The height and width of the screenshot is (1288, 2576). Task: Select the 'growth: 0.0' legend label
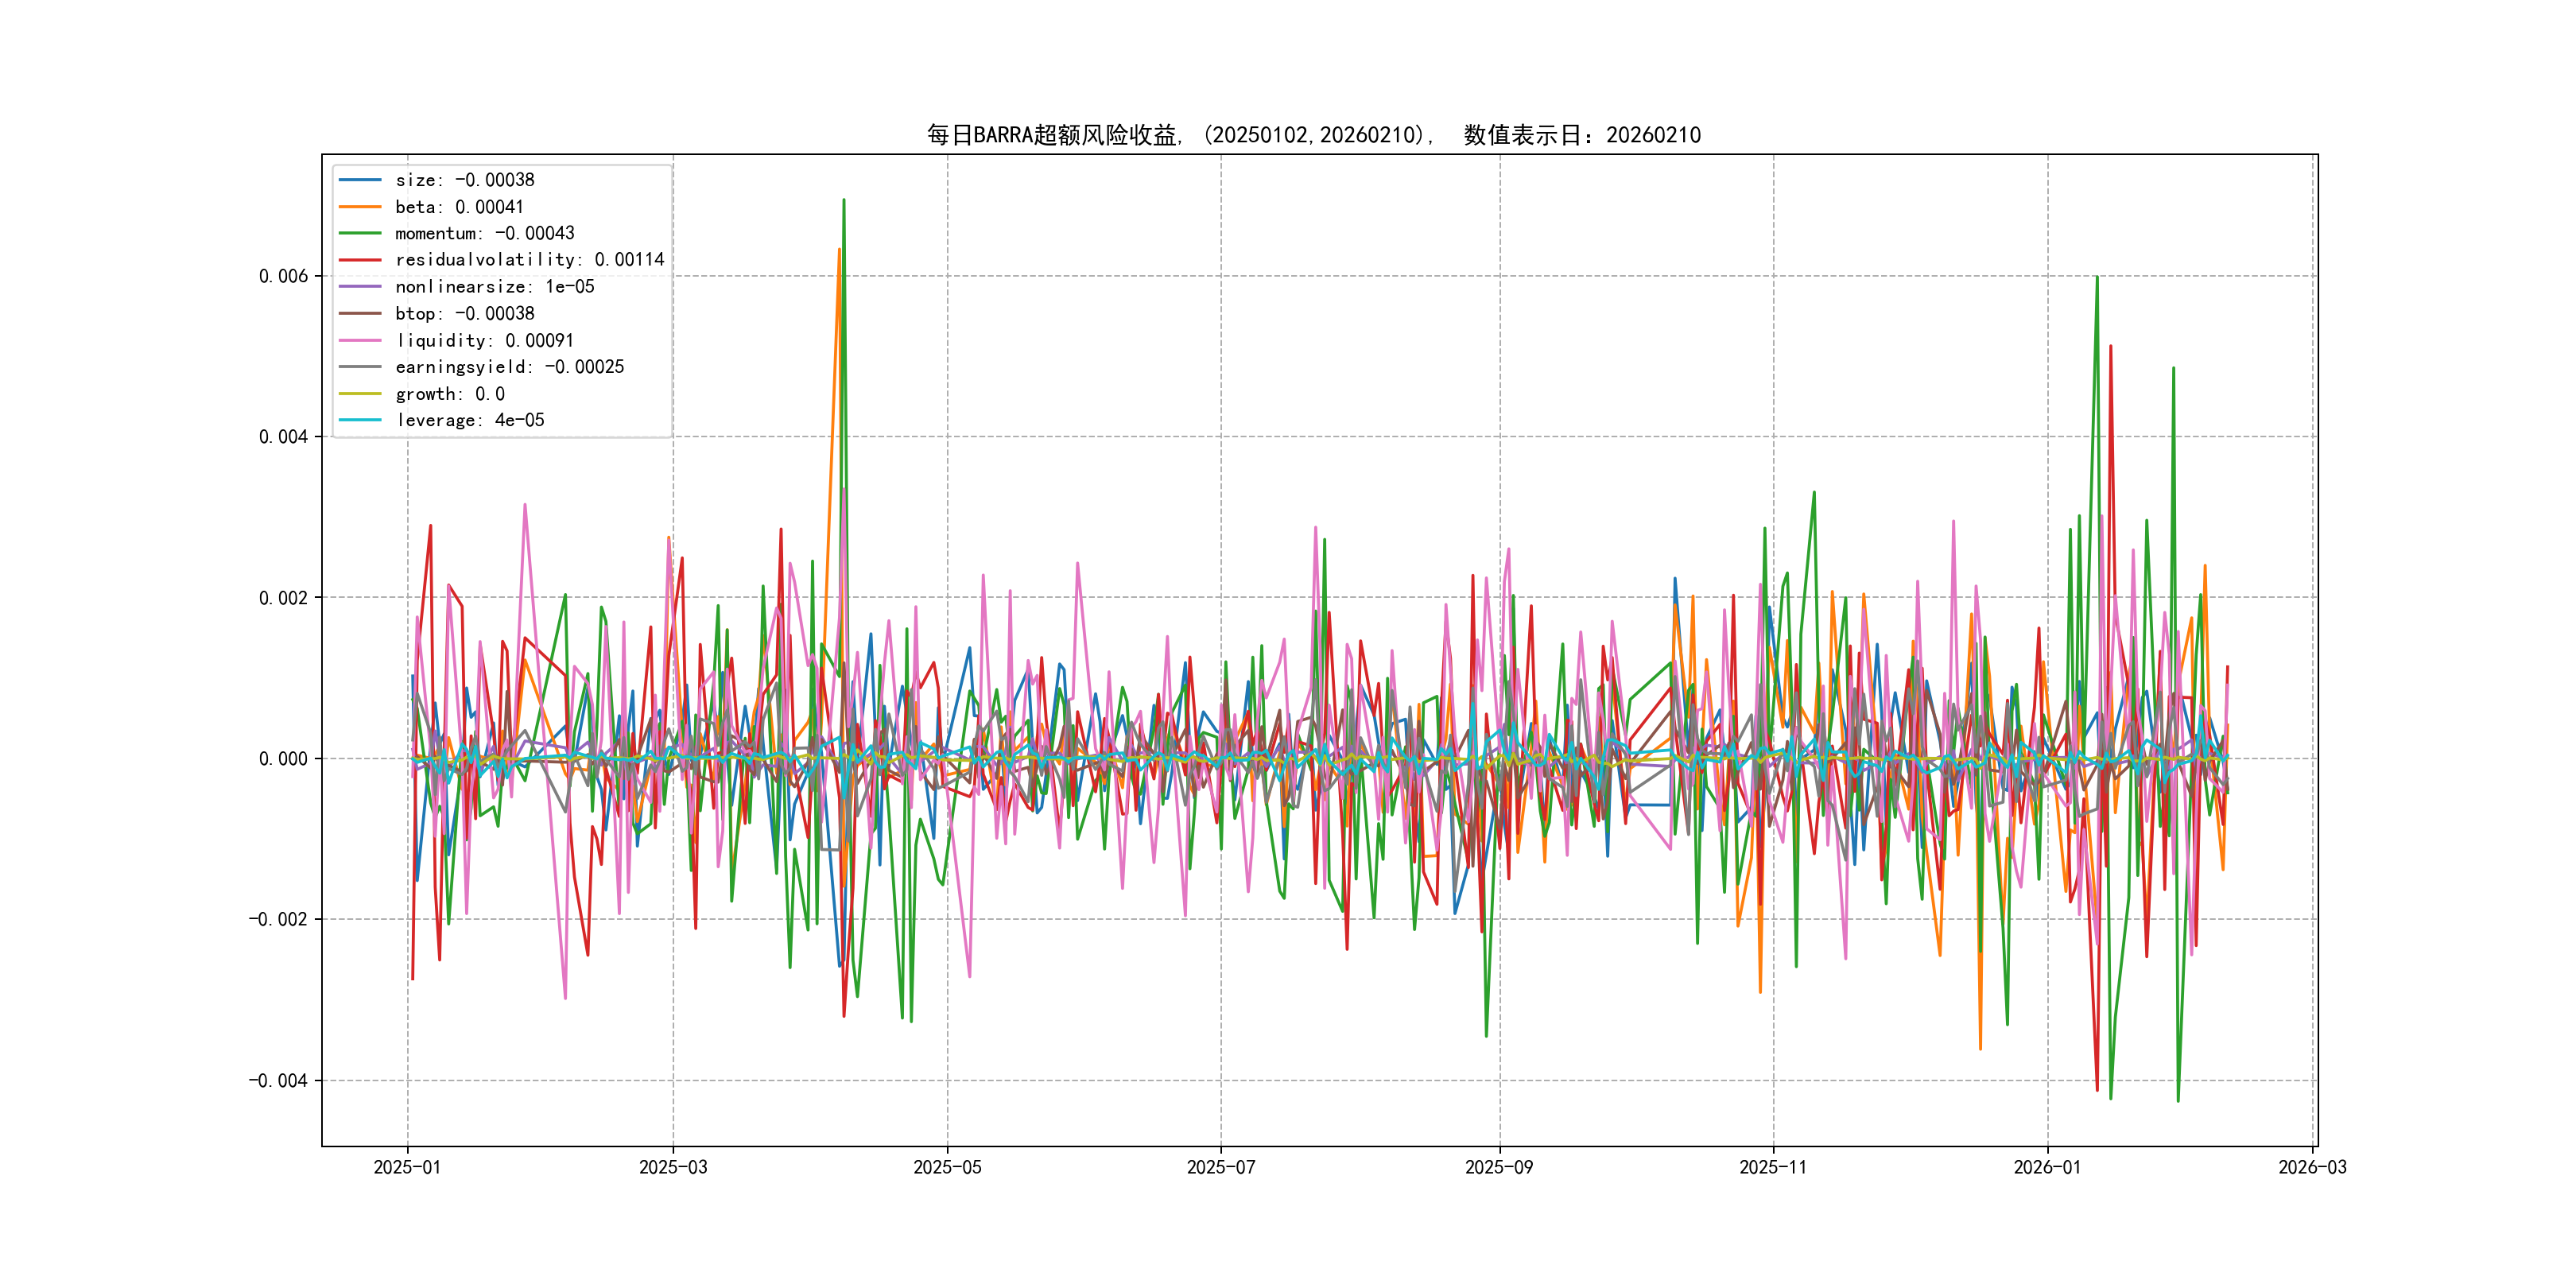tap(449, 394)
